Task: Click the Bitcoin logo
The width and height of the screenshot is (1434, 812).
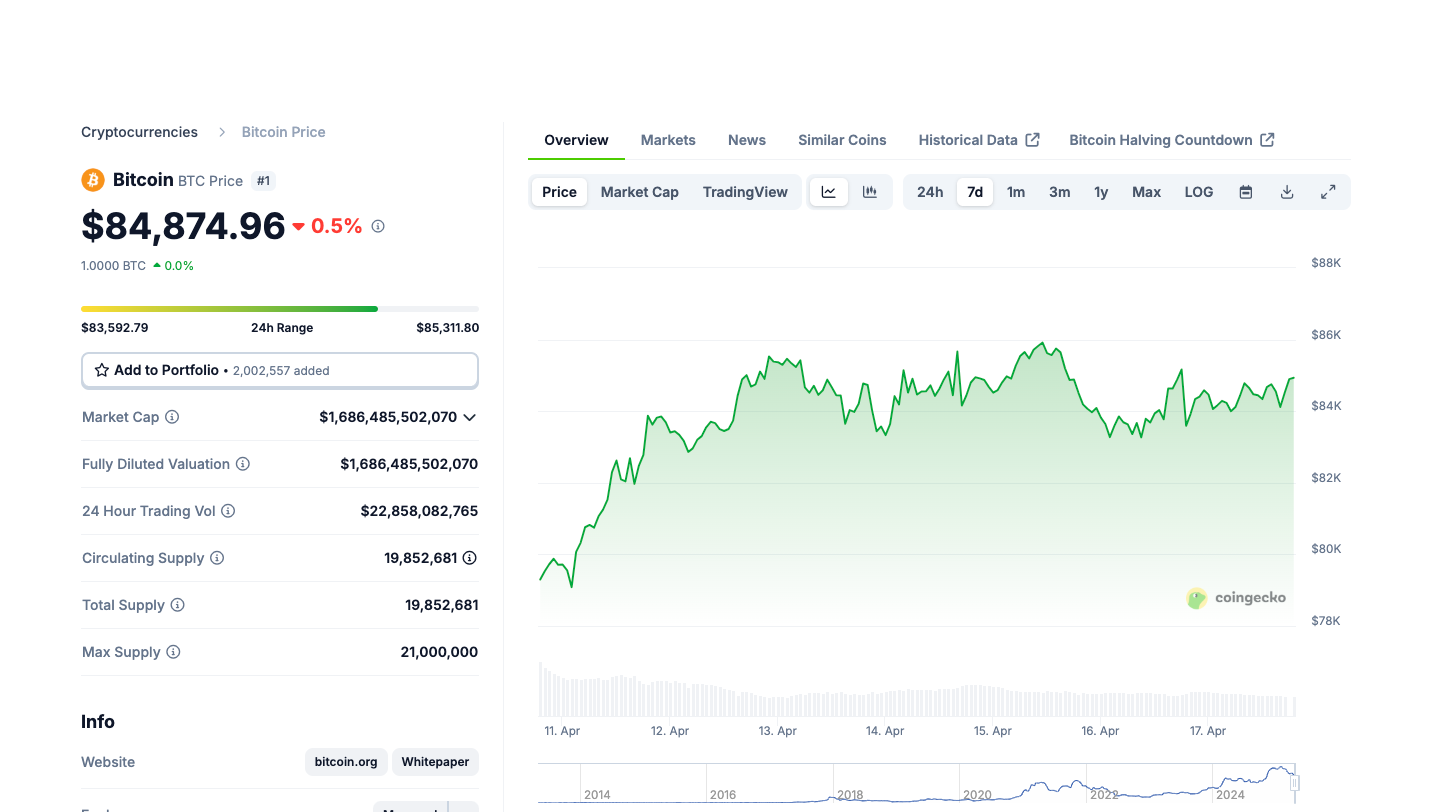Action: tap(93, 180)
